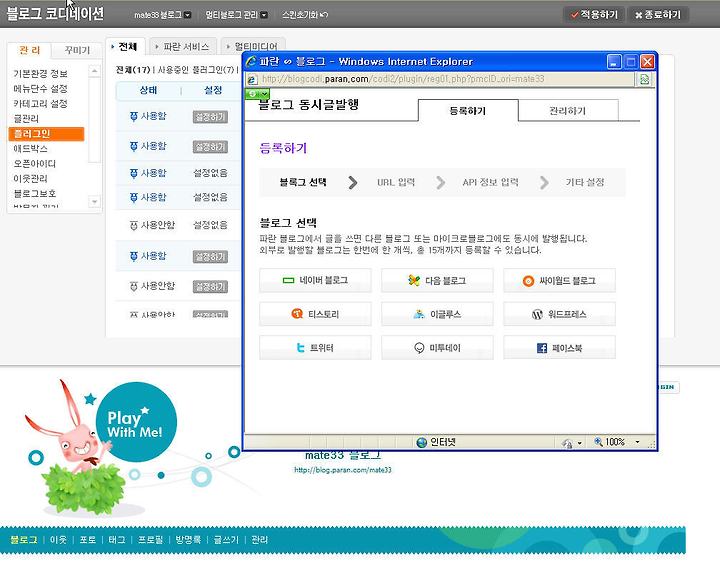This screenshot has height=568, width=720.
Task: Open the security lock icon in the status bar
Action: 567,443
